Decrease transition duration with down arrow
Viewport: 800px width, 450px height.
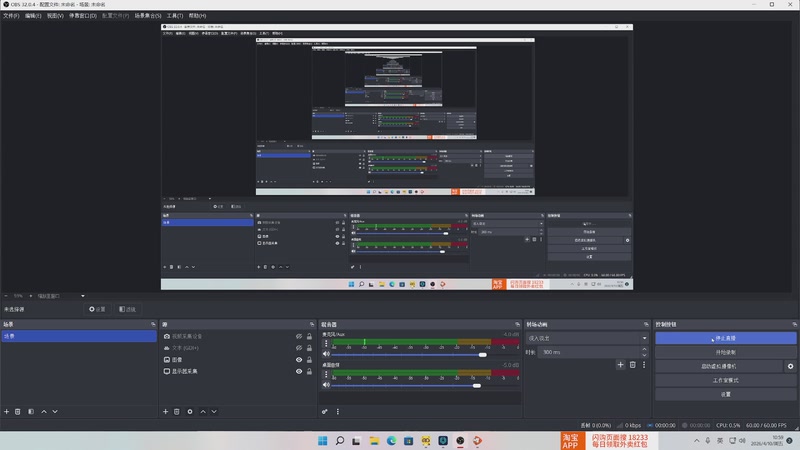click(644, 355)
